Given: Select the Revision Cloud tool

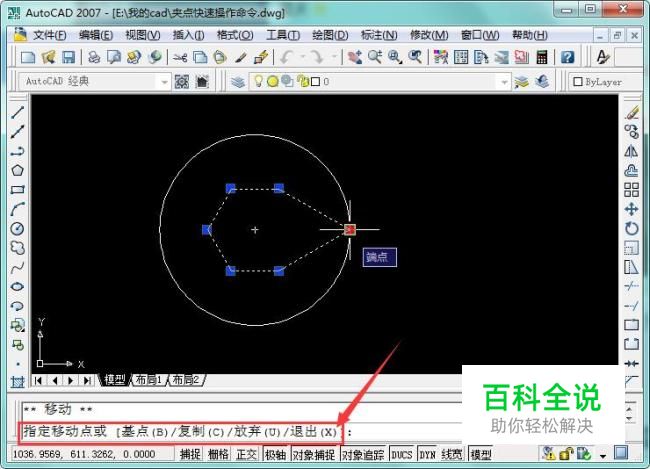Looking at the screenshot, I should point(17,248).
